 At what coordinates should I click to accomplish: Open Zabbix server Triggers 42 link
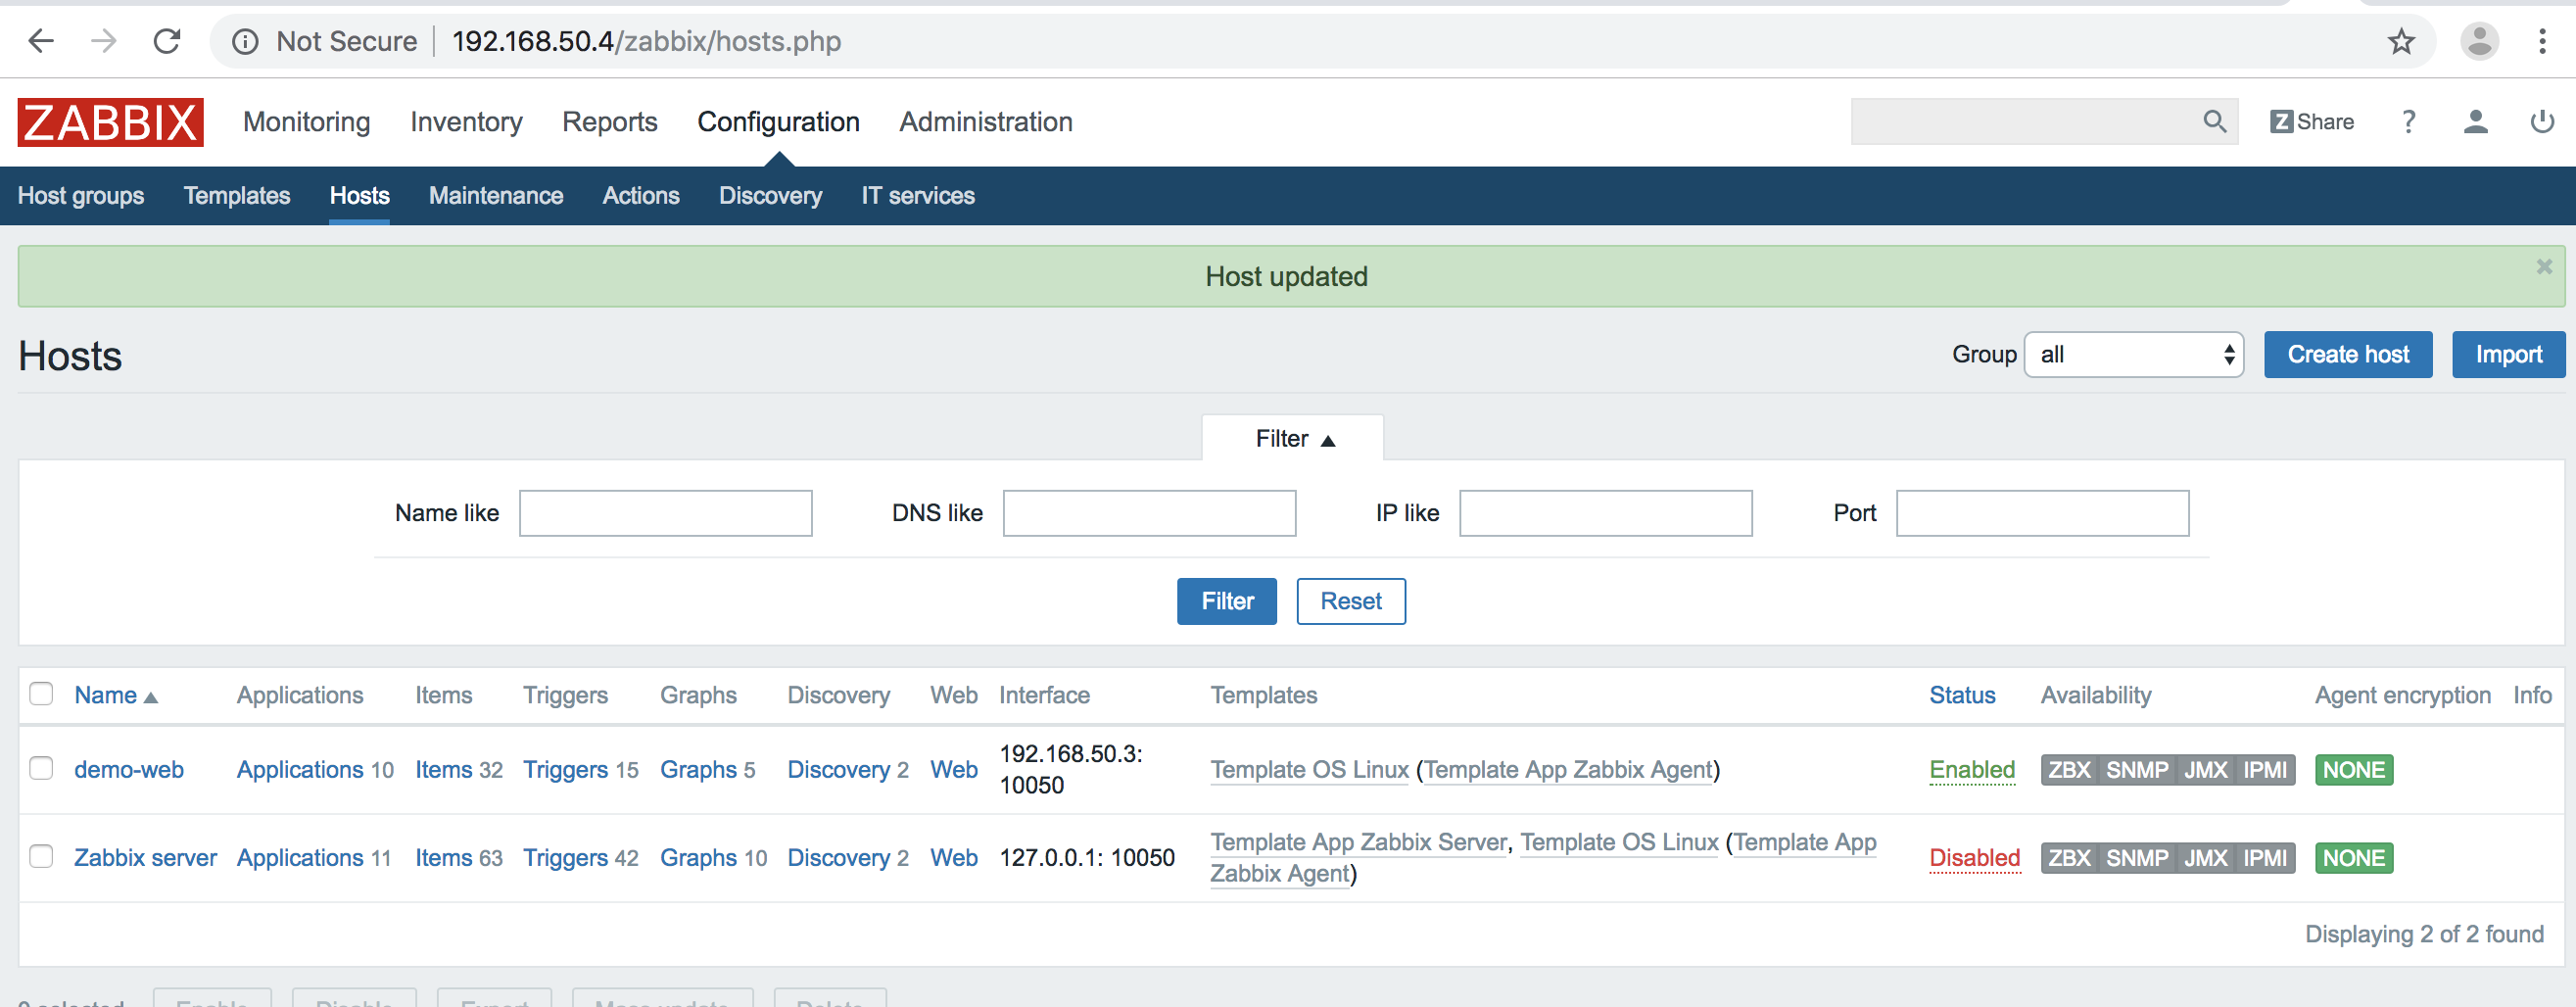point(580,858)
